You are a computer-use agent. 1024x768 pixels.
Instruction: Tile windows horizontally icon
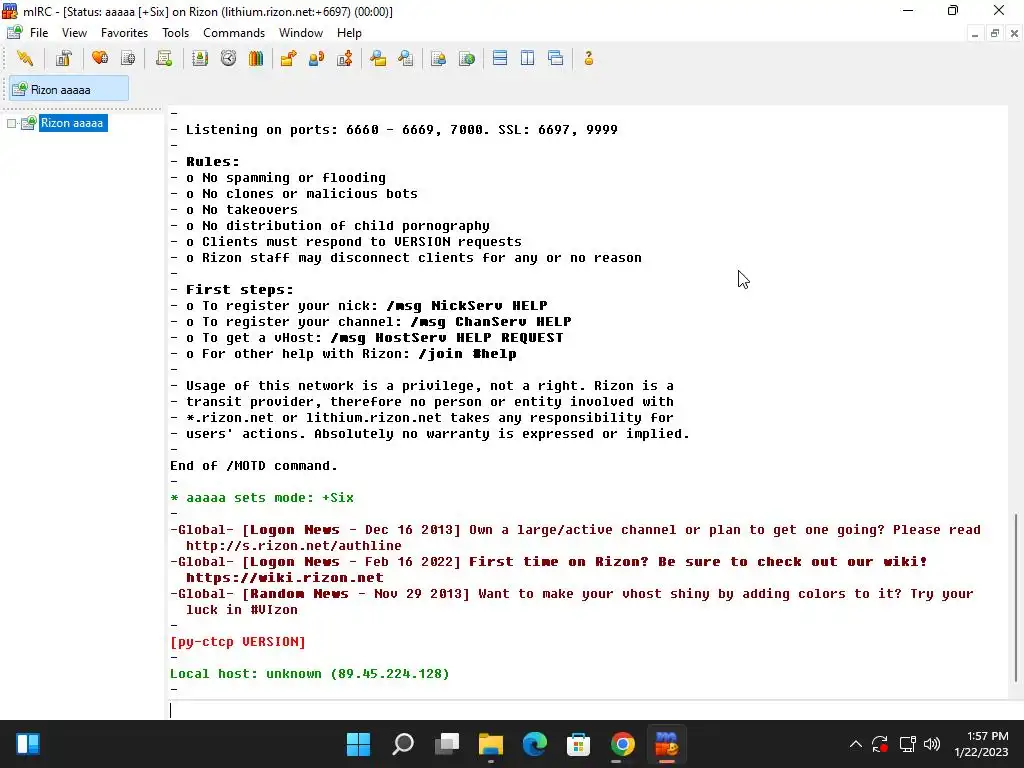[500, 59]
